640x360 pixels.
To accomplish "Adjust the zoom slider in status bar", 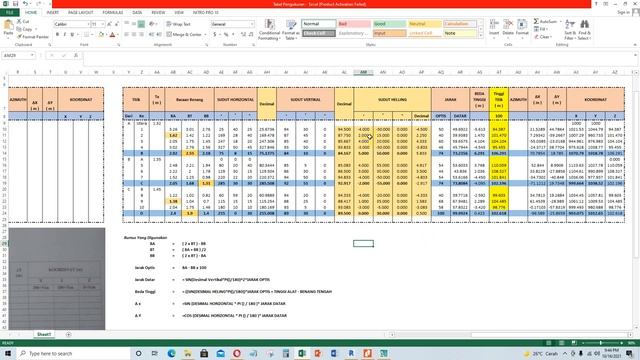I will point(601,343).
